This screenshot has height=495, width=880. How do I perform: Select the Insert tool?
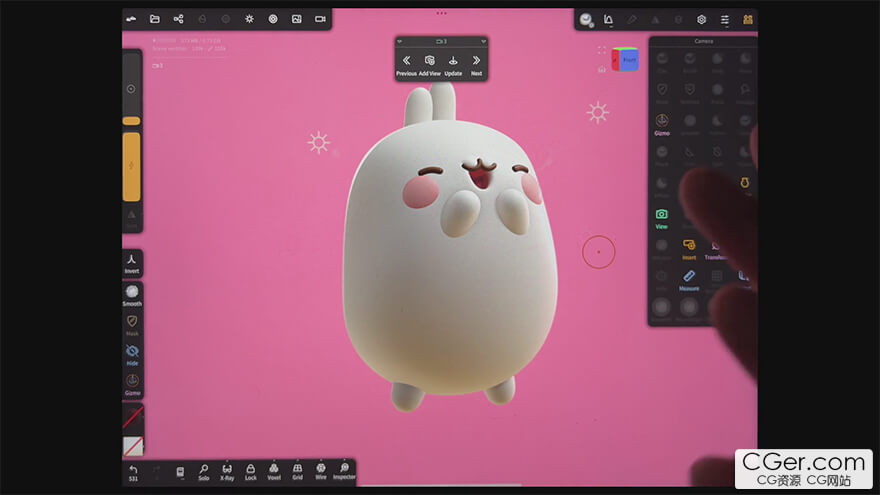689,249
